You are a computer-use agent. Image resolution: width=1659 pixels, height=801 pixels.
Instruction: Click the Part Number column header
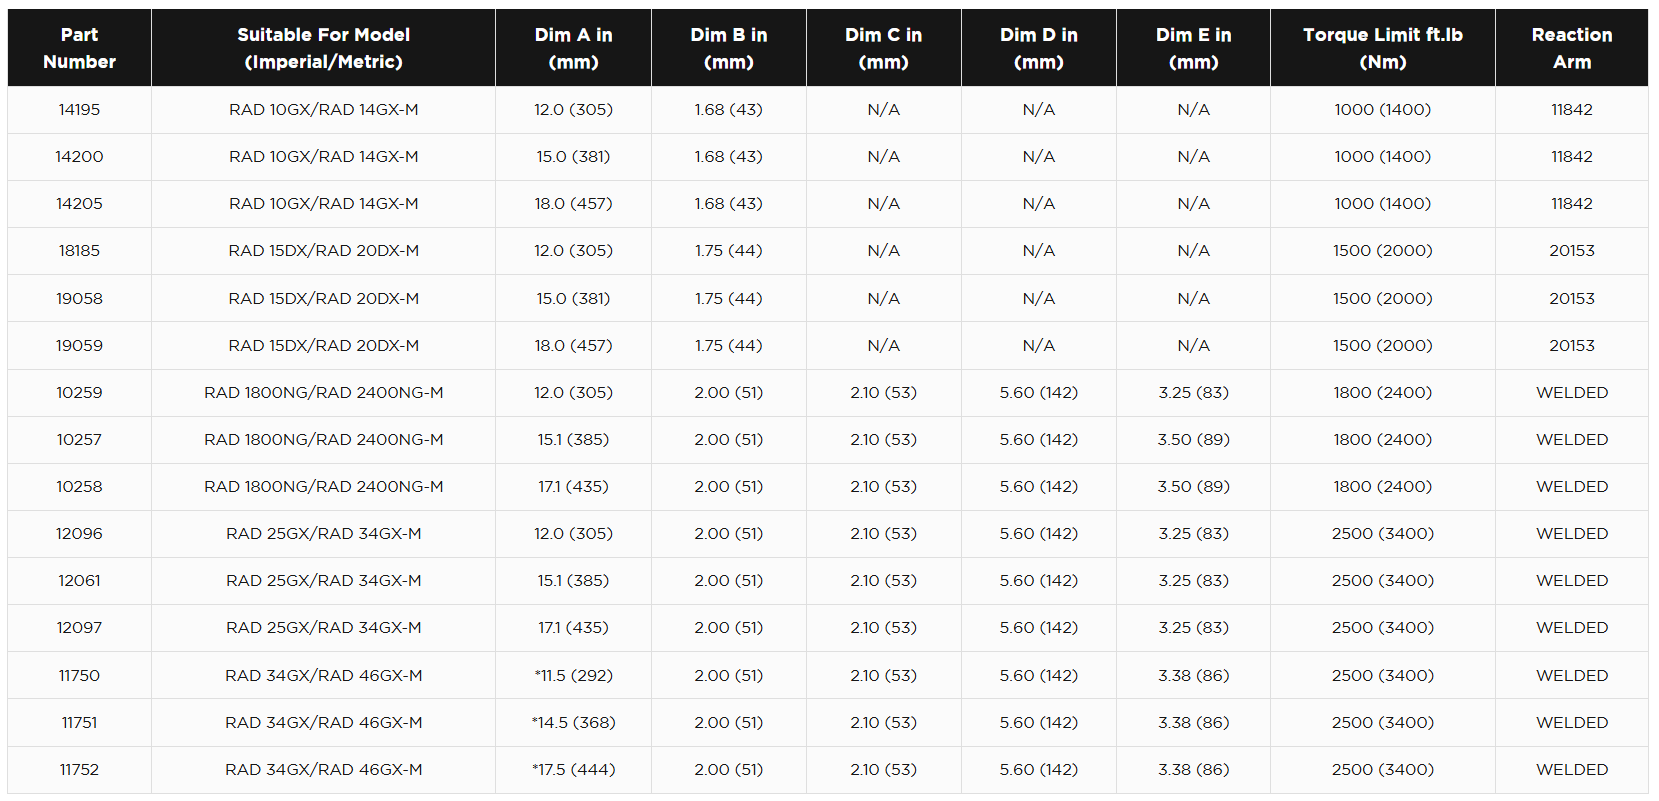click(79, 48)
